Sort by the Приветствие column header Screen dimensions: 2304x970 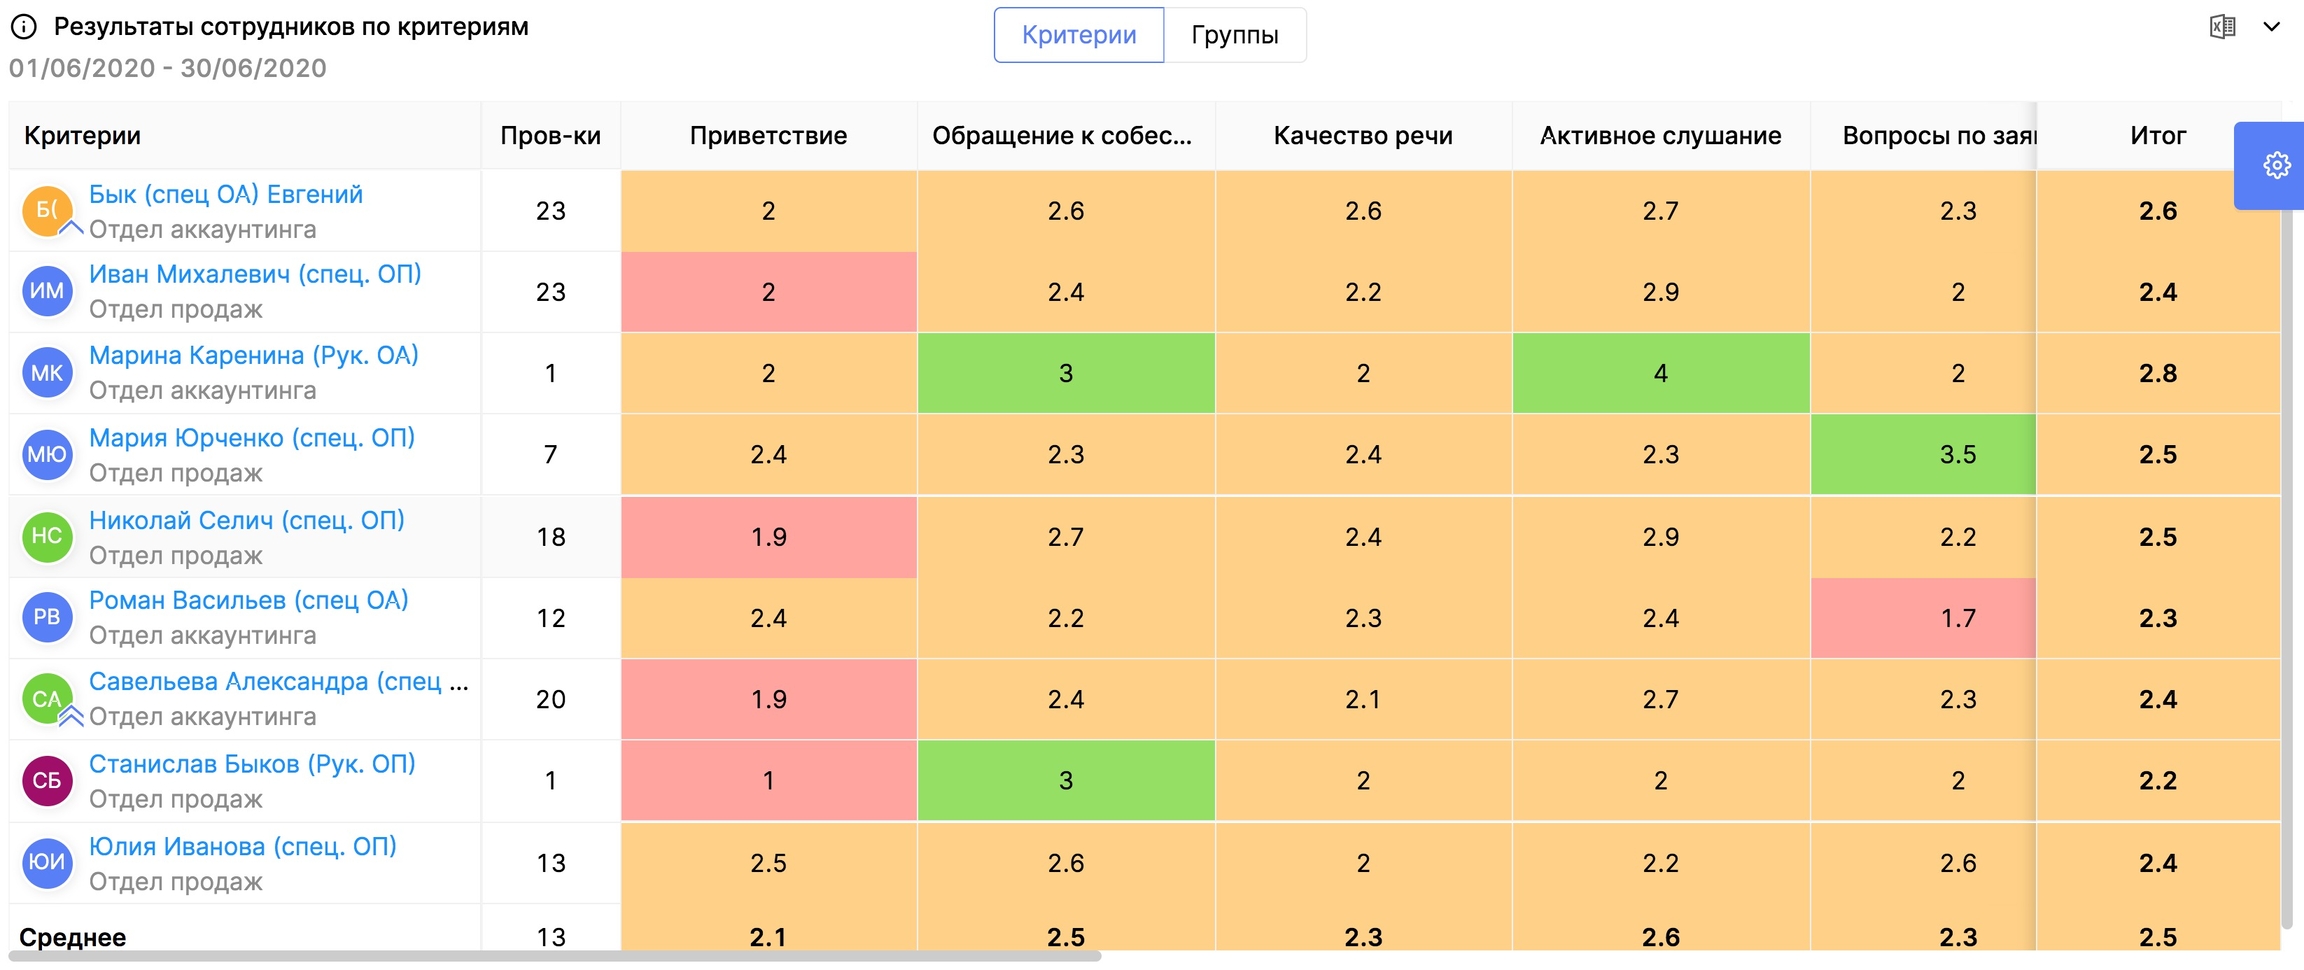[768, 136]
